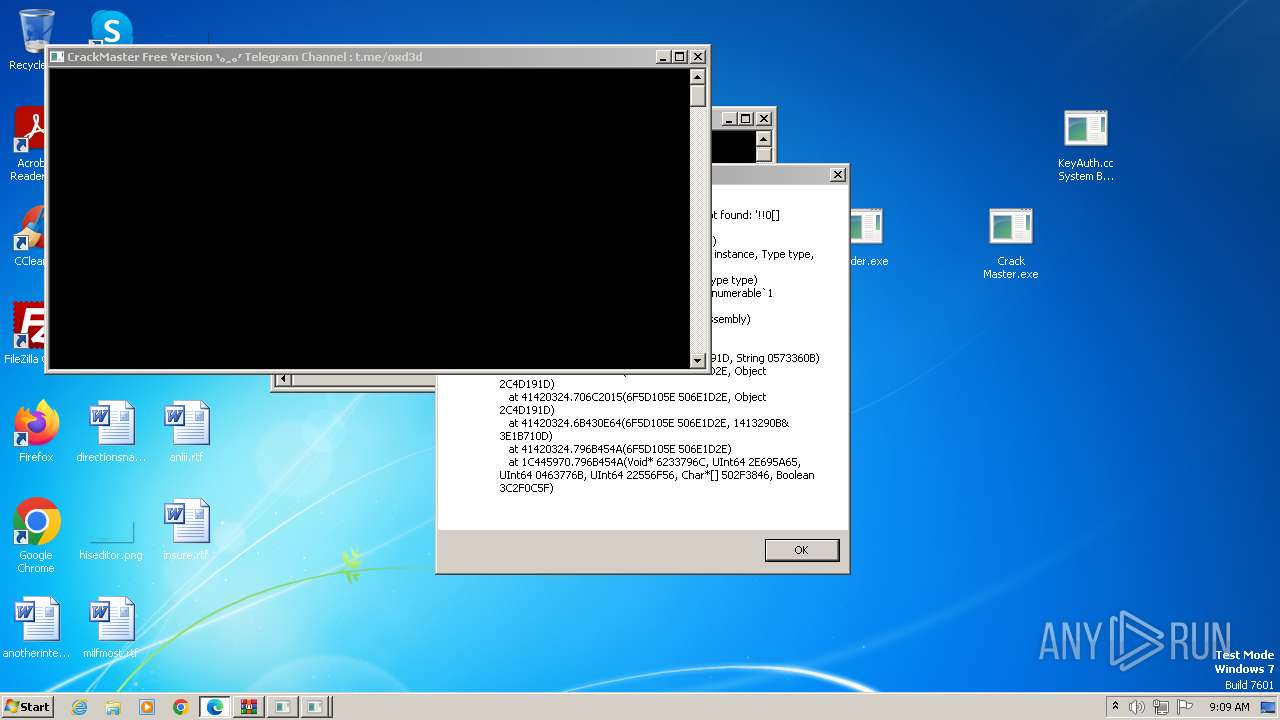The height and width of the screenshot is (720, 1280).
Task: Click the Show desktop button
Action: click(1268, 707)
